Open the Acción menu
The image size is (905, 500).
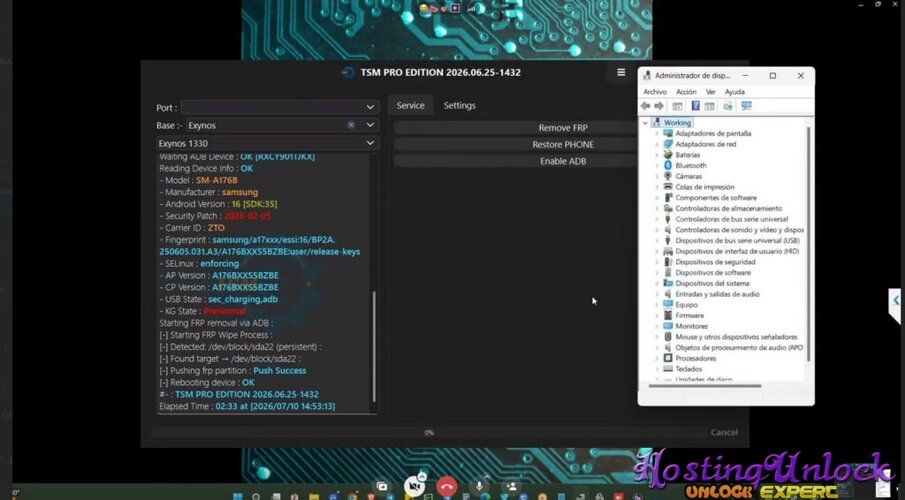[x=686, y=92]
